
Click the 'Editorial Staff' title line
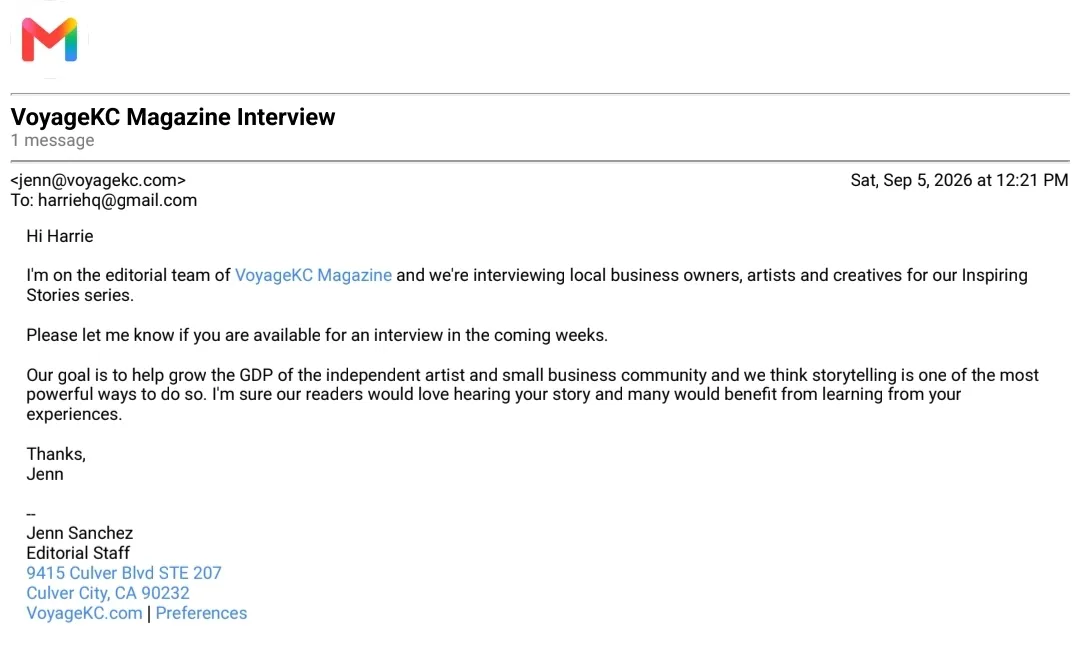[x=78, y=553]
